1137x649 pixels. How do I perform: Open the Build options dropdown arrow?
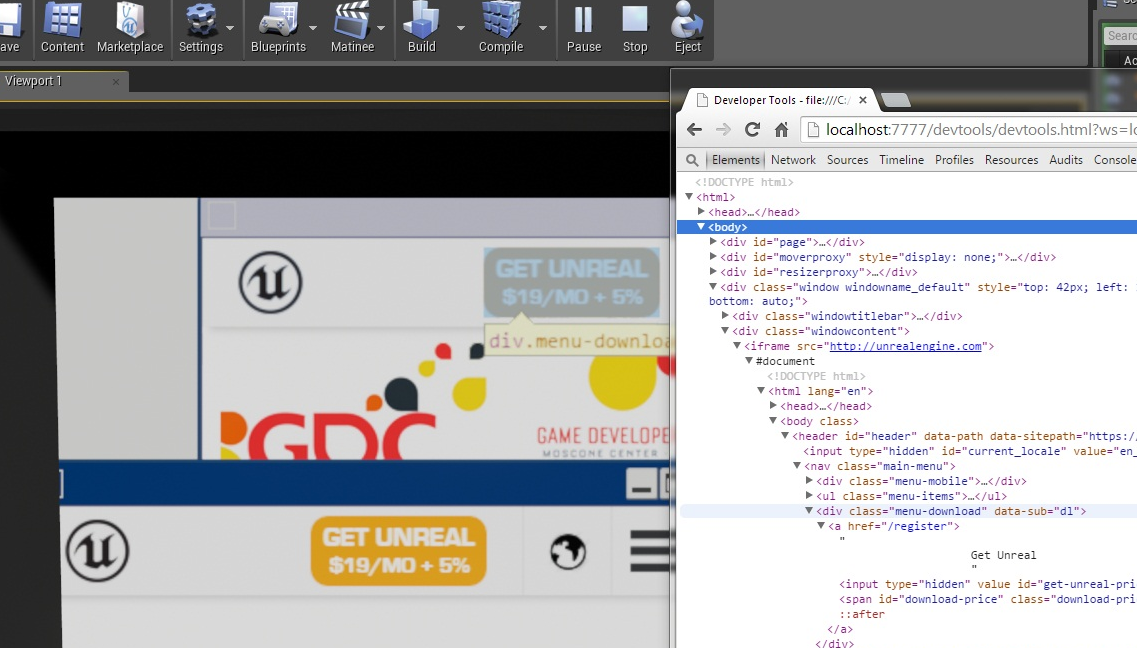[x=460, y=28]
